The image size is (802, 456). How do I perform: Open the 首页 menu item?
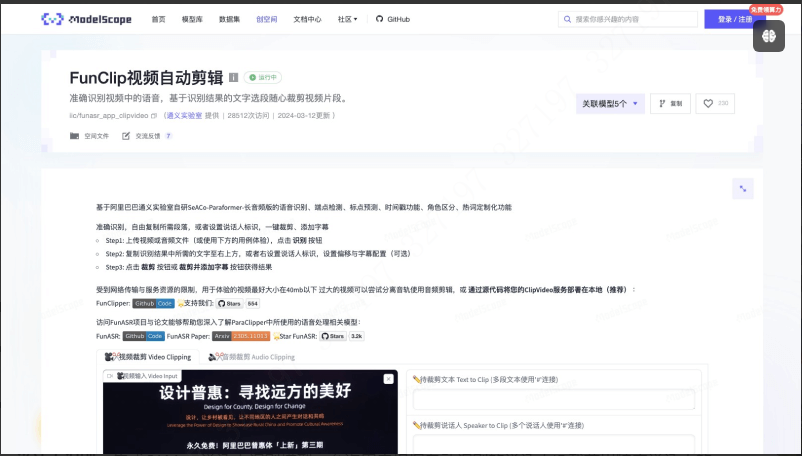[x=159, y=19]
